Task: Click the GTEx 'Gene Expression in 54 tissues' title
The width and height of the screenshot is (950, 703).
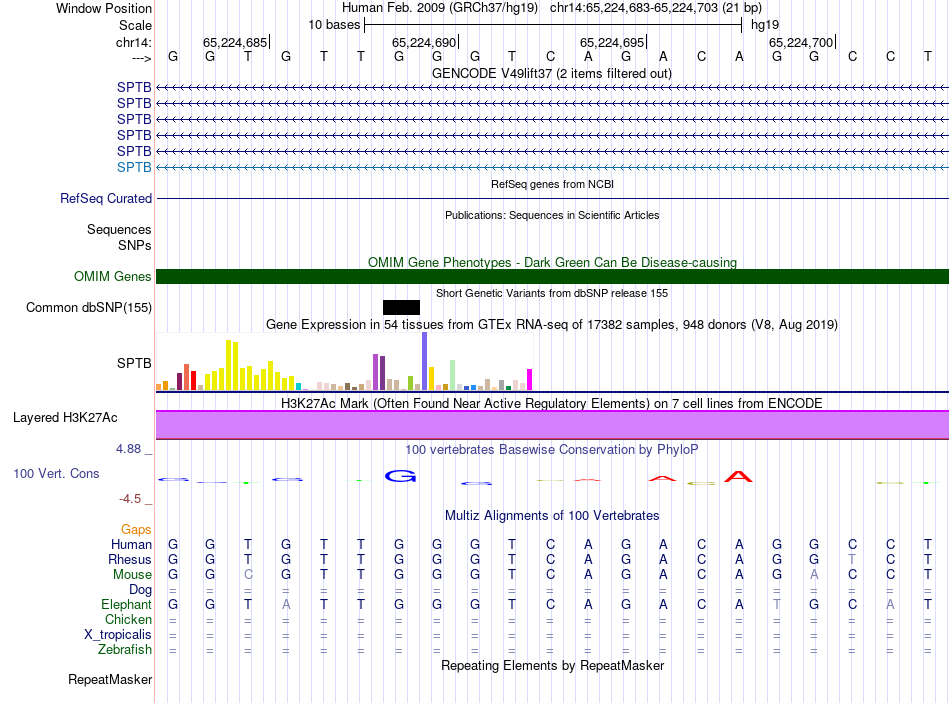Action: 552,325
